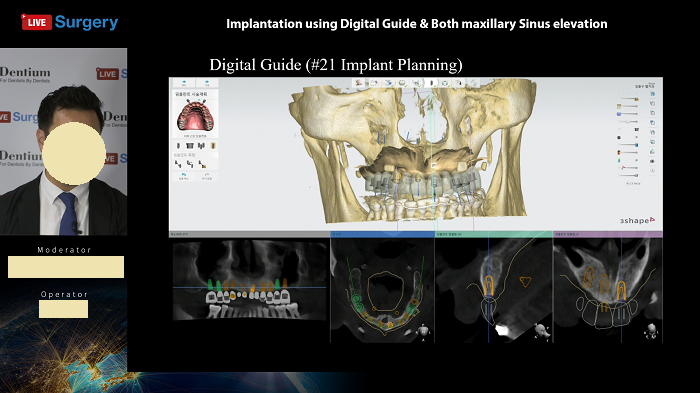Adjust the top transparency slider with tooth handle
This screenshot has width=700, height=393.
[628, 99]
